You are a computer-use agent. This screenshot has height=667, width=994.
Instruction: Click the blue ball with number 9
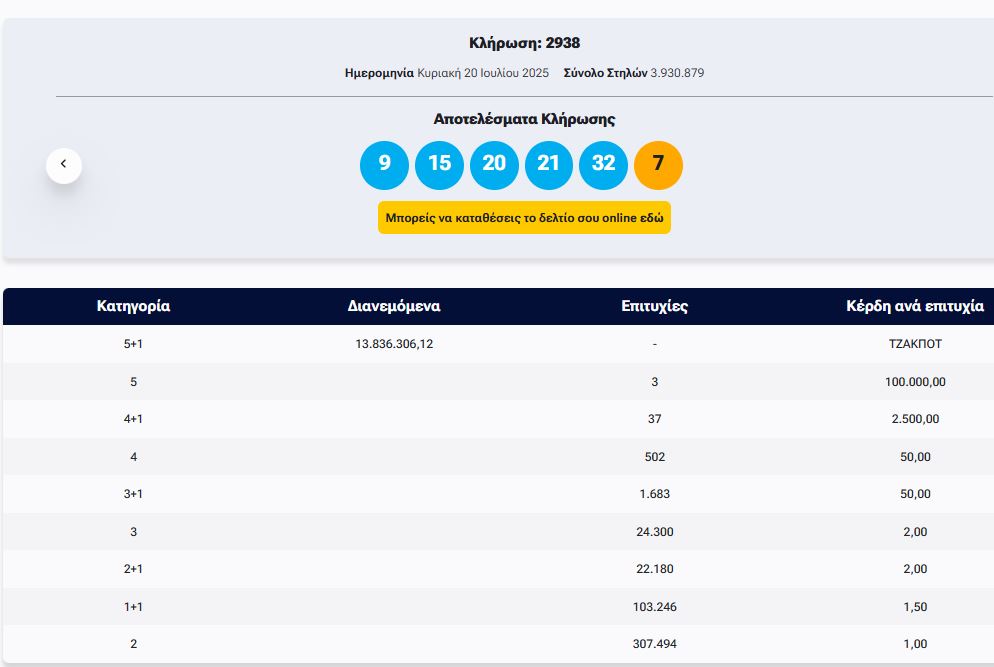(x=384, y=165)
